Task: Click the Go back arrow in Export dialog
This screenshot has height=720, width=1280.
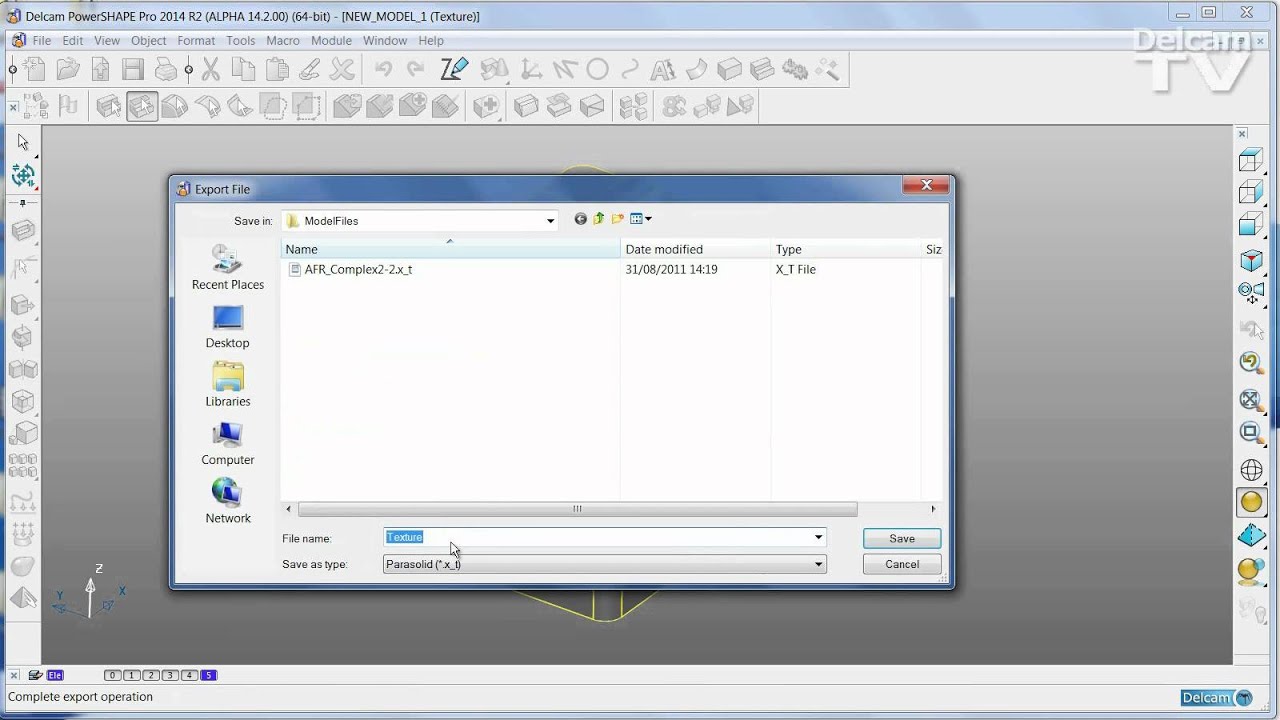Action: (580, 219)
